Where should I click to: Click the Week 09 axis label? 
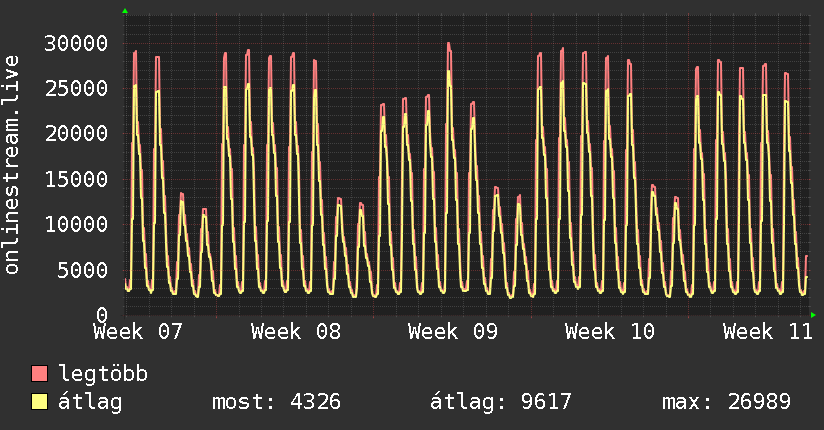pos(452,332)
